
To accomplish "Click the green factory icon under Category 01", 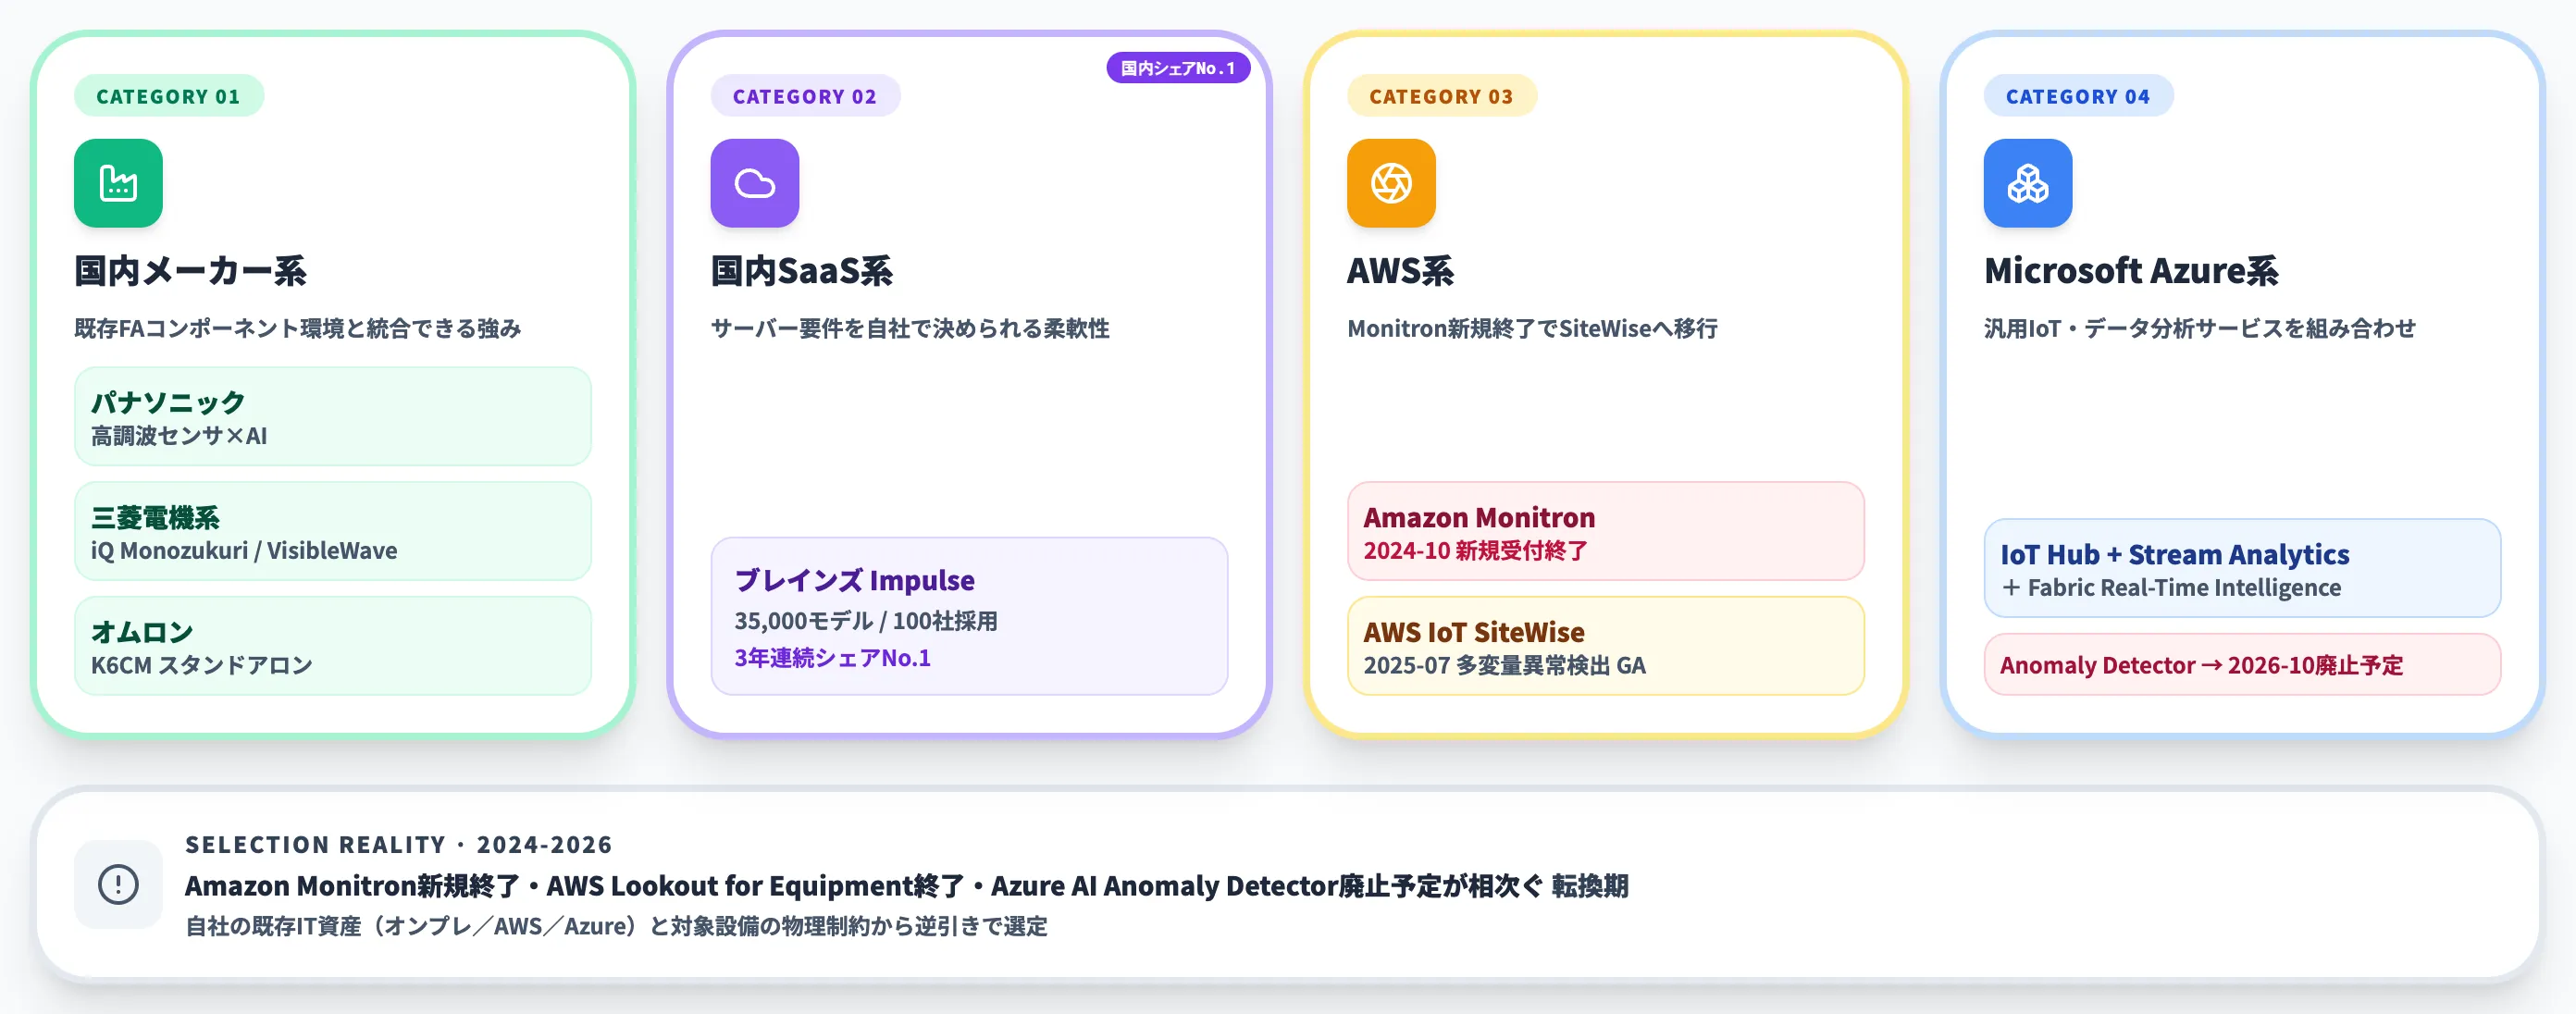I will click(x=118, y=183).
